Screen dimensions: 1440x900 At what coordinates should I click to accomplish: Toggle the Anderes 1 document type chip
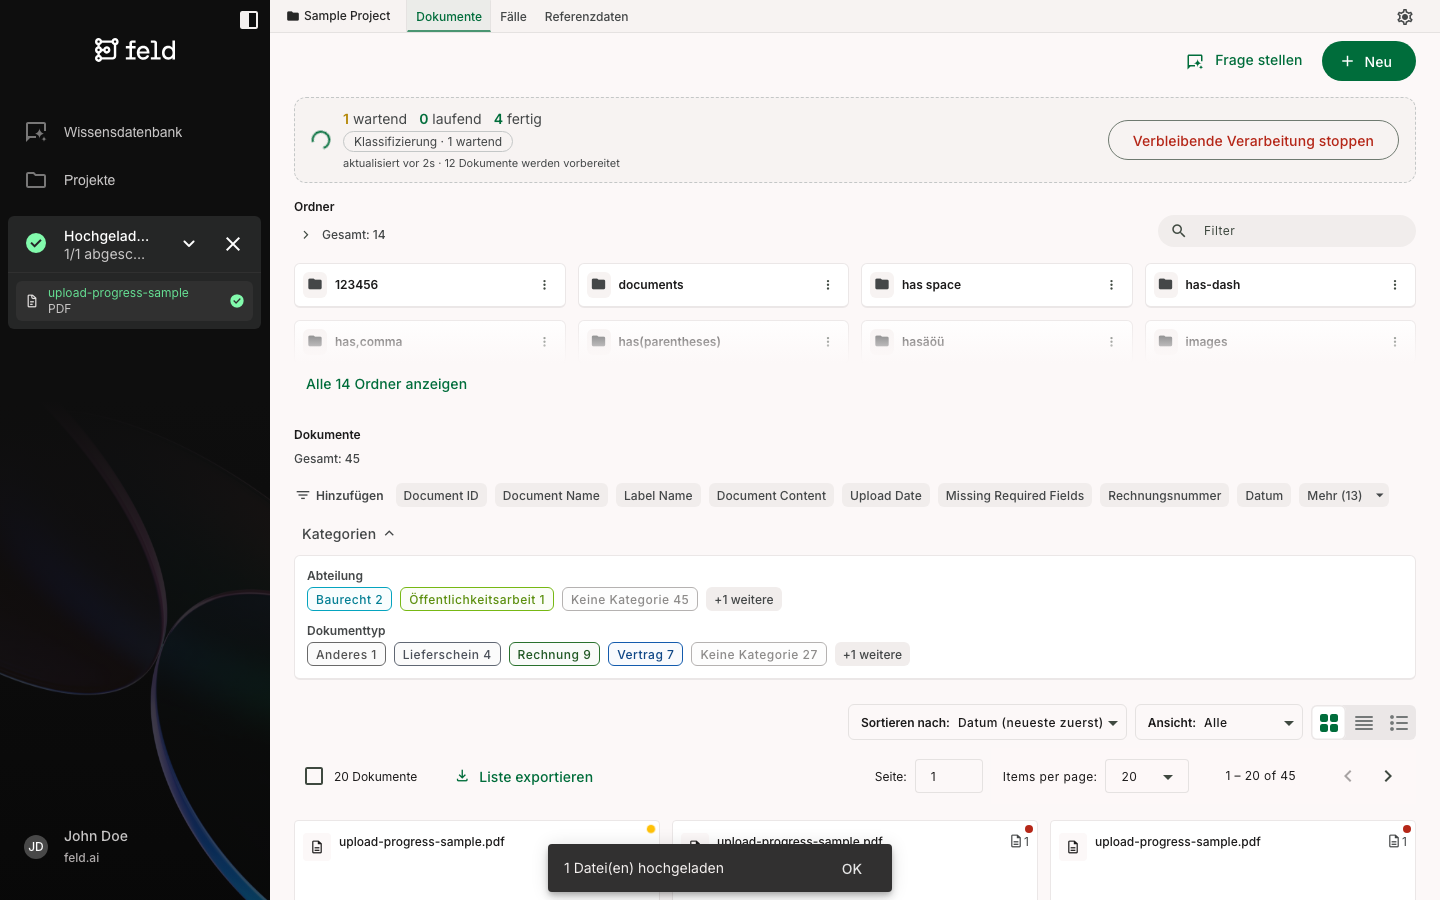pyautogui.click(x=346, y=655)
